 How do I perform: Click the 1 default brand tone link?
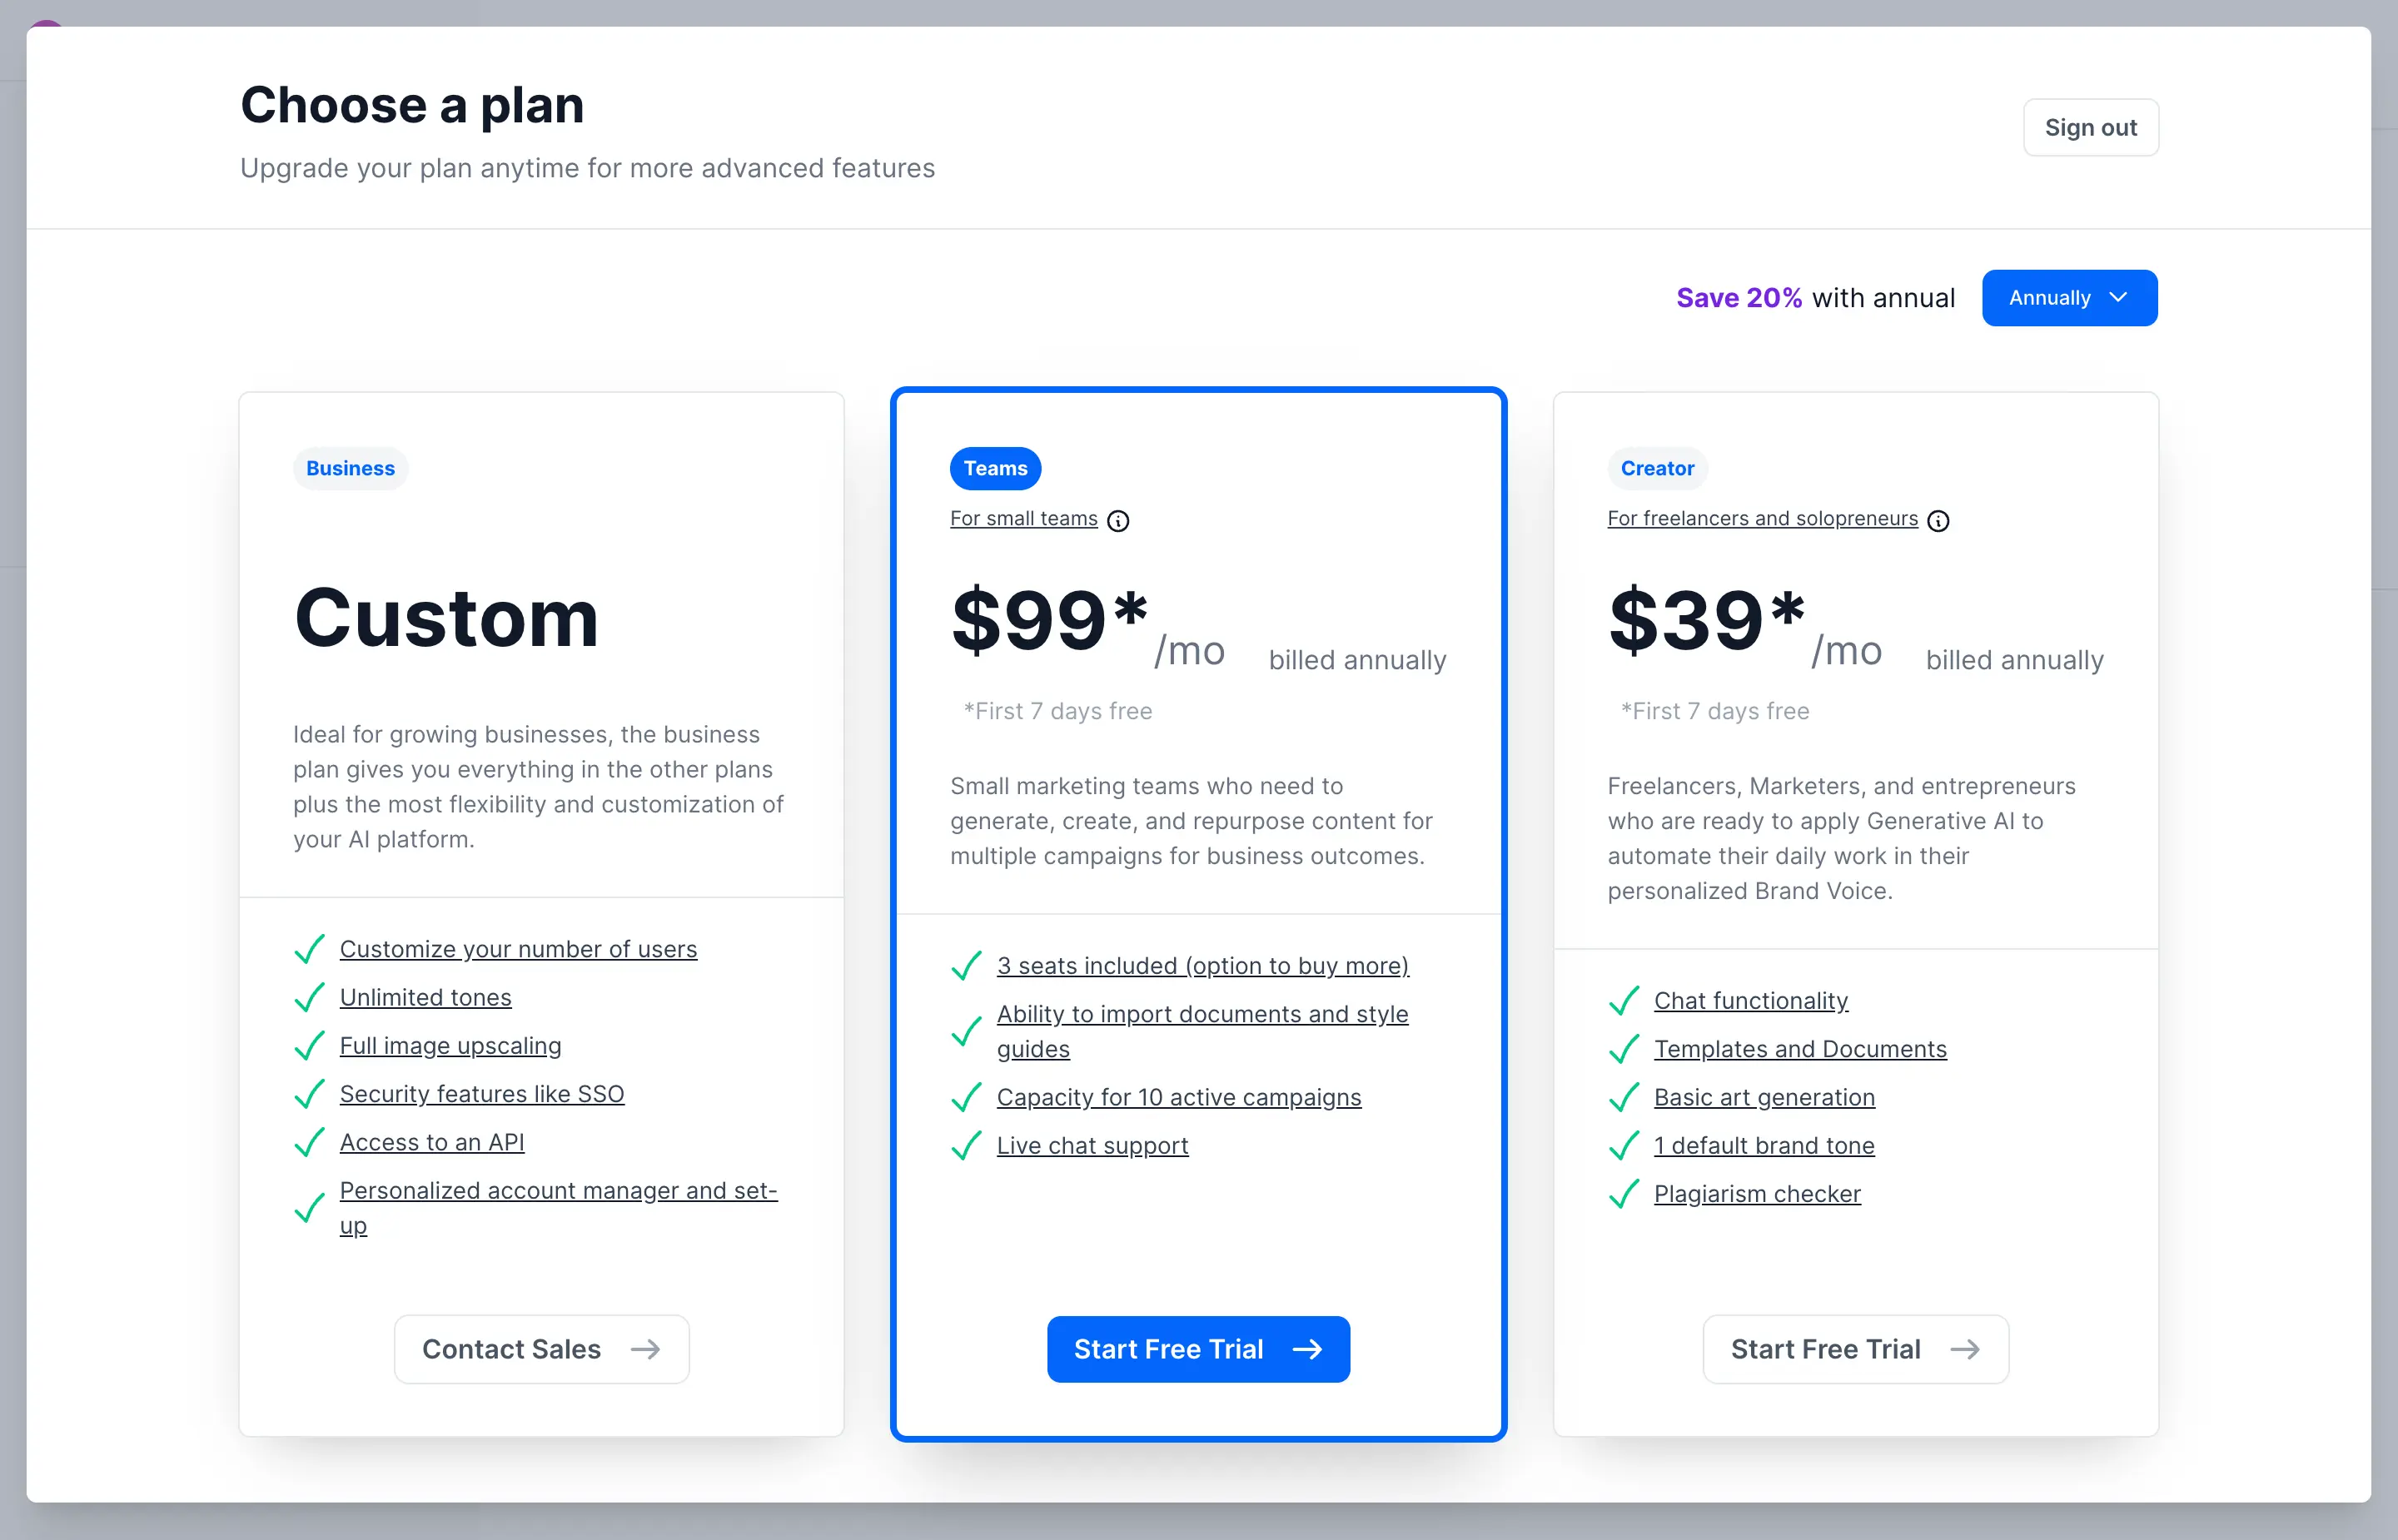[1763, 1145]
